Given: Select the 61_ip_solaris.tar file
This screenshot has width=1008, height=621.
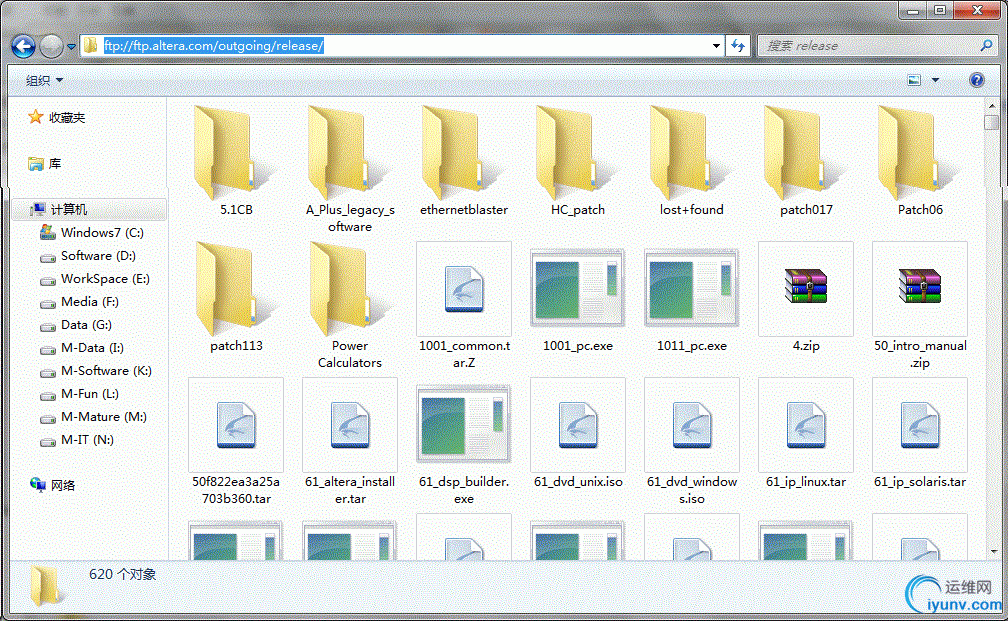Looking at the screenshot, I should [x=920, y=433].
